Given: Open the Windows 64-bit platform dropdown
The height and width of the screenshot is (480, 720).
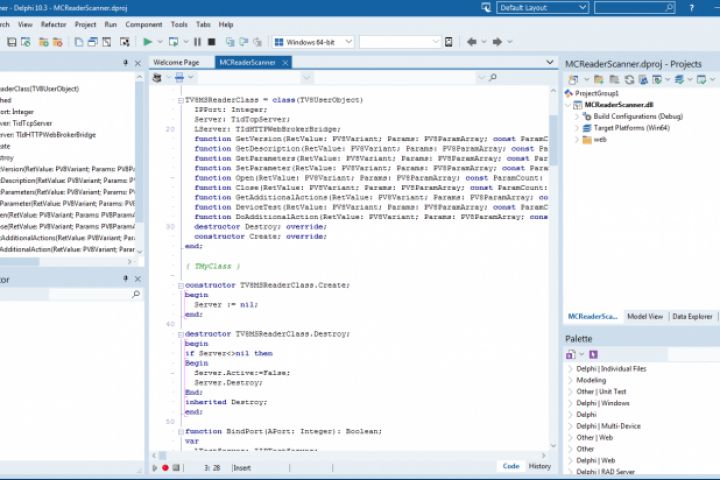Looking at the screenshot, I should coord(312,42).
